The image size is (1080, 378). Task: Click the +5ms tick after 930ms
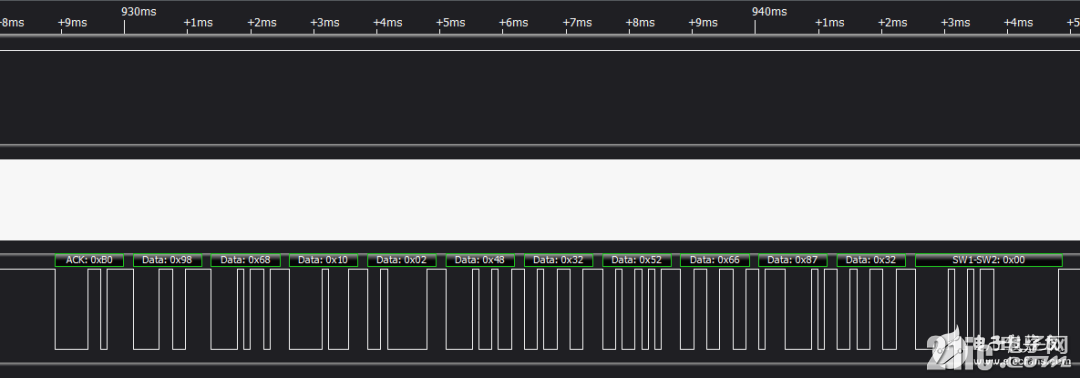pyautogui.click(x=450, y=23)
